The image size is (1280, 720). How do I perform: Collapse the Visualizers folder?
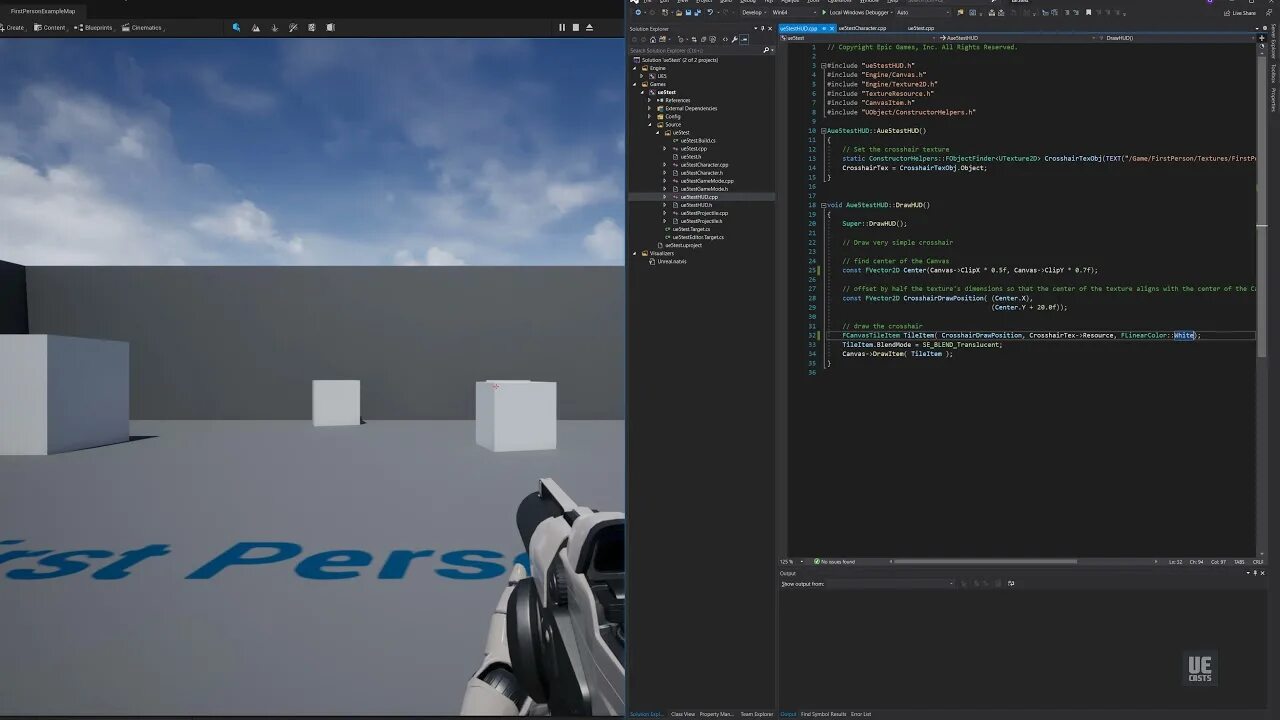point(634,253)
